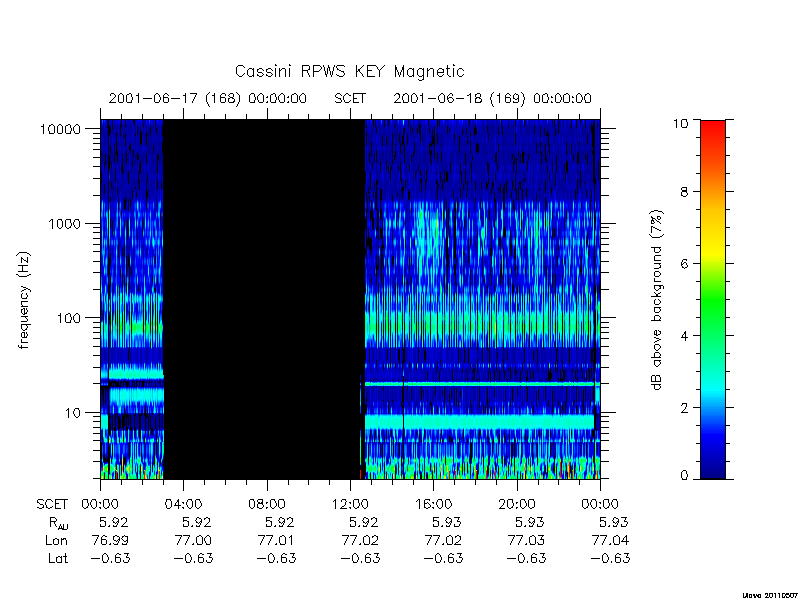800x600 pixels.
Task: Click the longitude value '77.04'
Action: click(610, 540)
